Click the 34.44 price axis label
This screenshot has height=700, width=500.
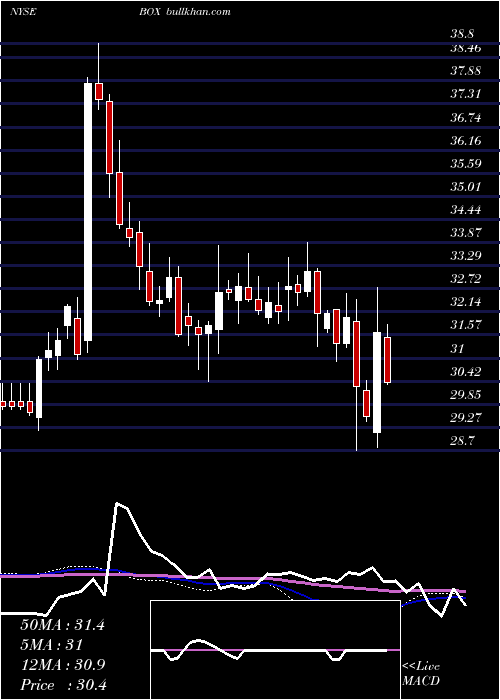click(466, 209)
